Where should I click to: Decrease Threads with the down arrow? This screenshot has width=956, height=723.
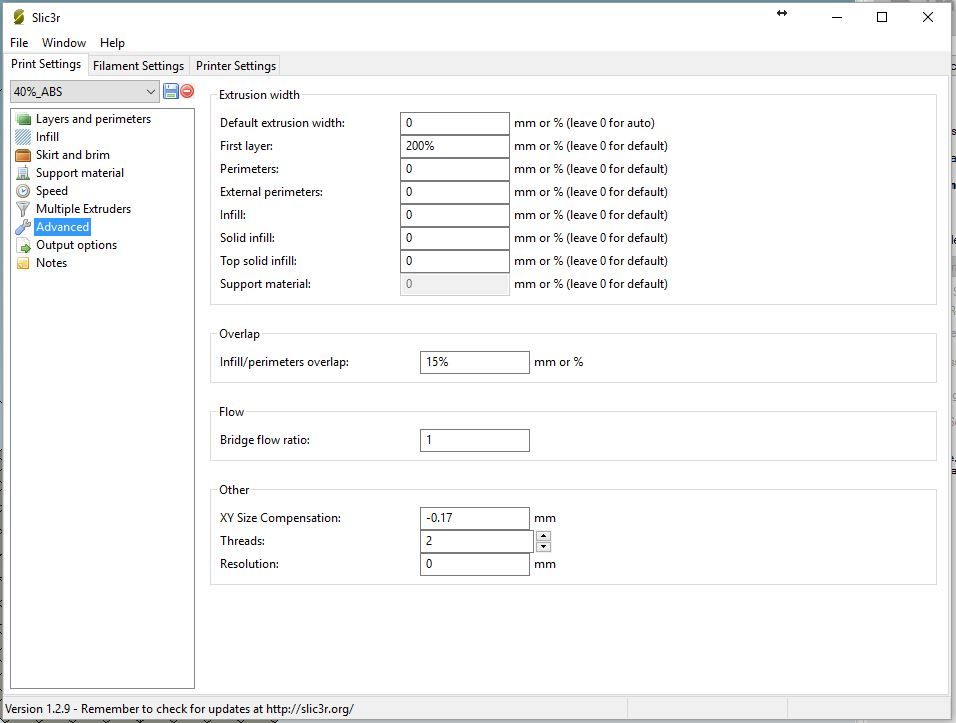543,546
